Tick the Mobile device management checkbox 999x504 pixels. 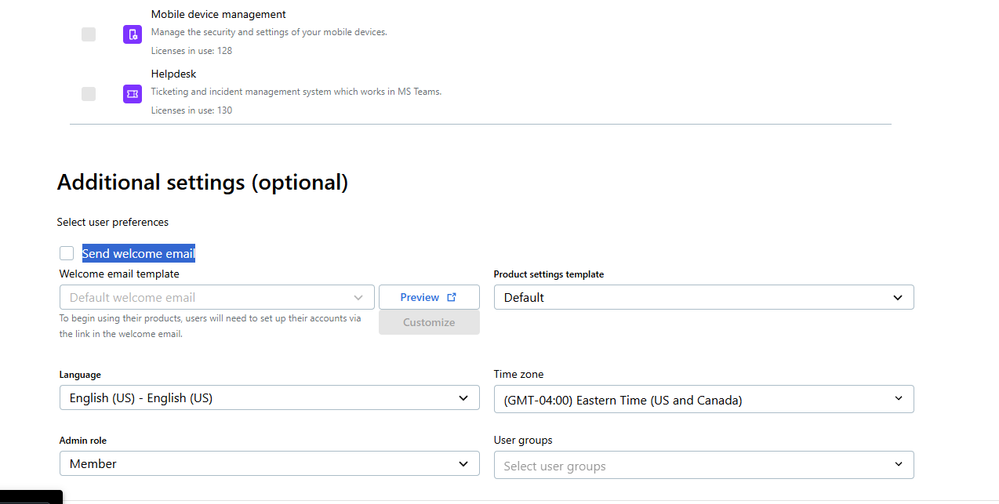pyautogui.click(x=89, y=34)
